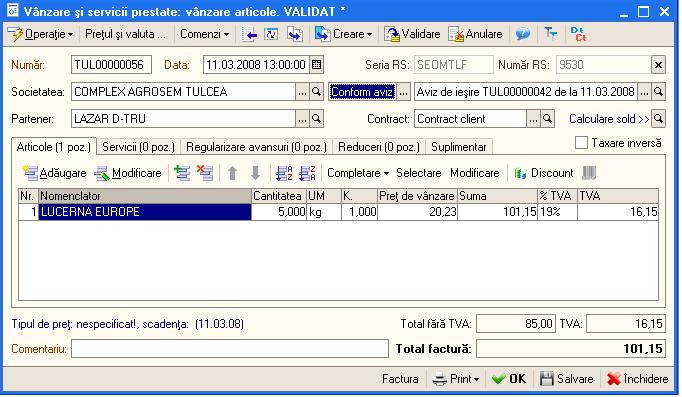Switch to the Servicii (0 poz.) tab
The image size is (682, 397).
coord(138,147)
